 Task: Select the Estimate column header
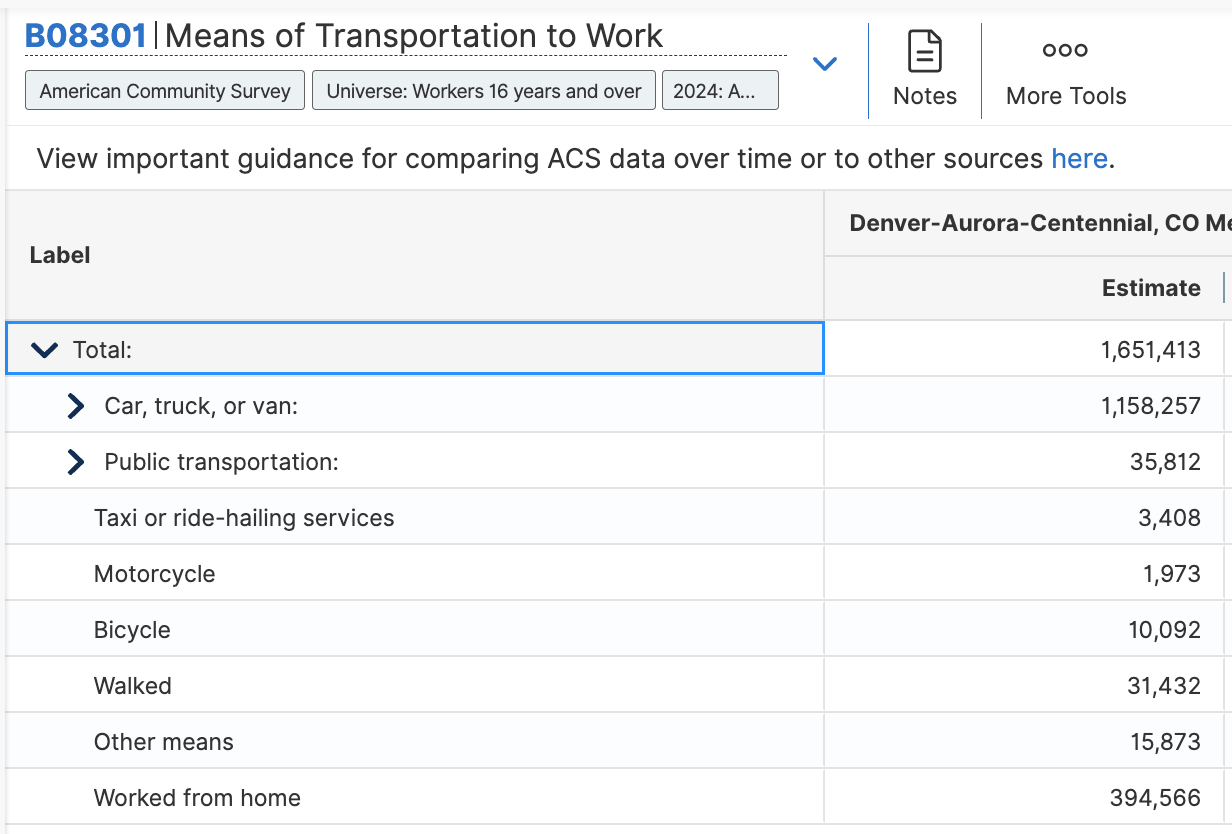click(x=1151, y=288)
